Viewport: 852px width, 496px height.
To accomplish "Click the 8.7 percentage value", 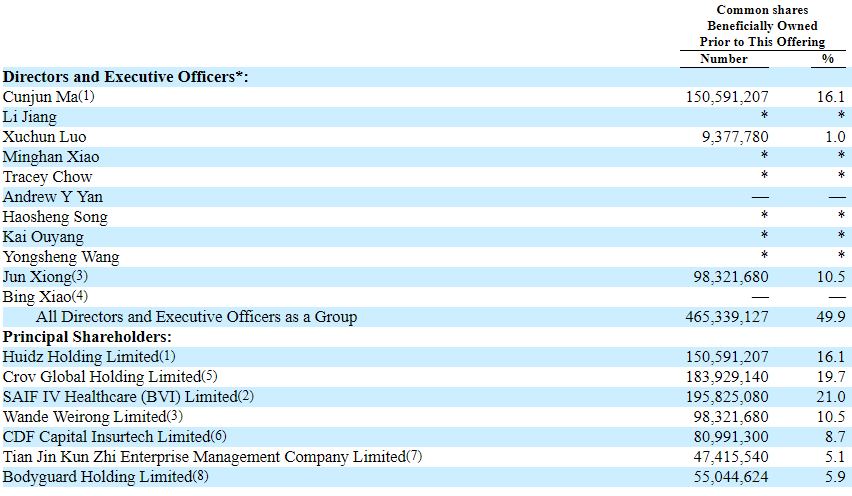I will pos(835,437).
